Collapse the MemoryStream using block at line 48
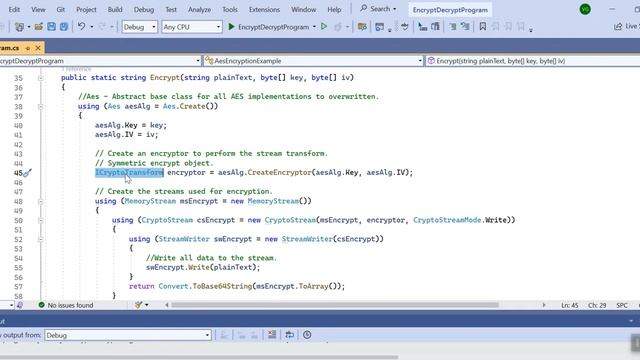Viewport: 640px width, 360px height. pos(40,201)
